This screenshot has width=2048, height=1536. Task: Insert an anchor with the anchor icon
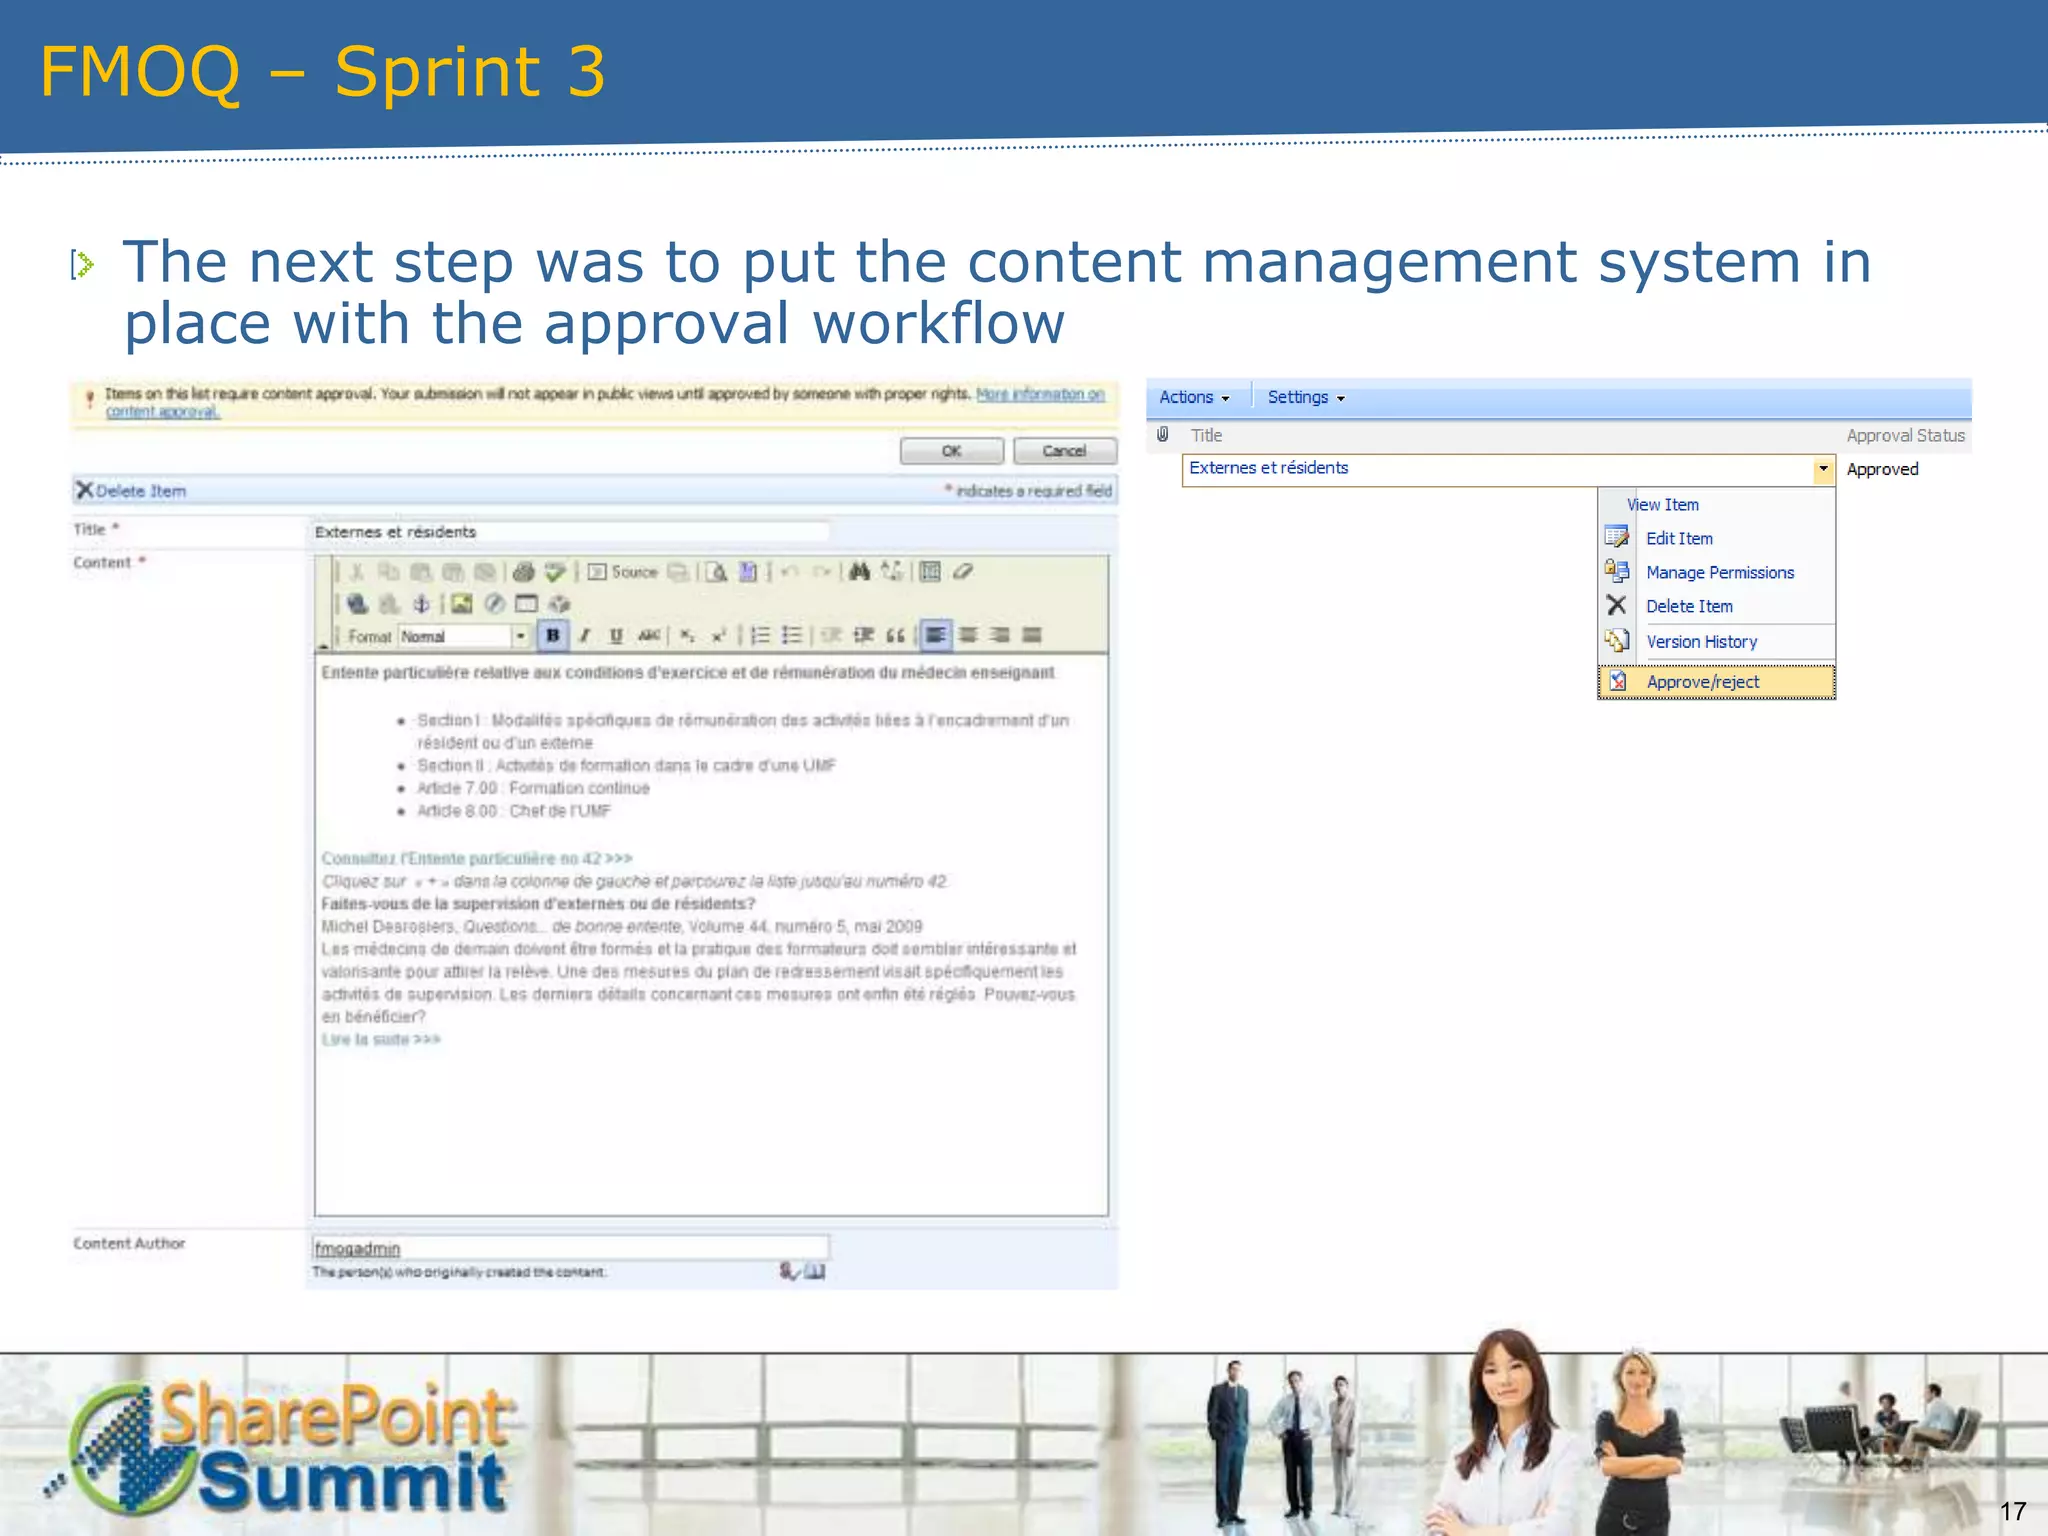click(x=421, y=604)
